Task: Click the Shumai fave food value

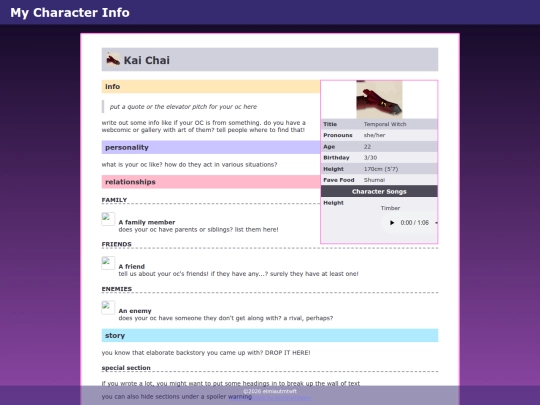Action: pyautogui.click(x=374, y=180)
